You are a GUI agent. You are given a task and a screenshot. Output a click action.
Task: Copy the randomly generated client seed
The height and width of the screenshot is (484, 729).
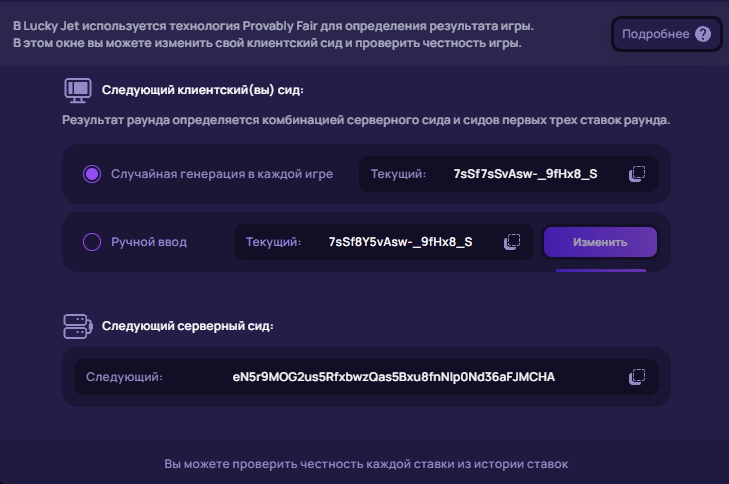click(x=637, y=174)
